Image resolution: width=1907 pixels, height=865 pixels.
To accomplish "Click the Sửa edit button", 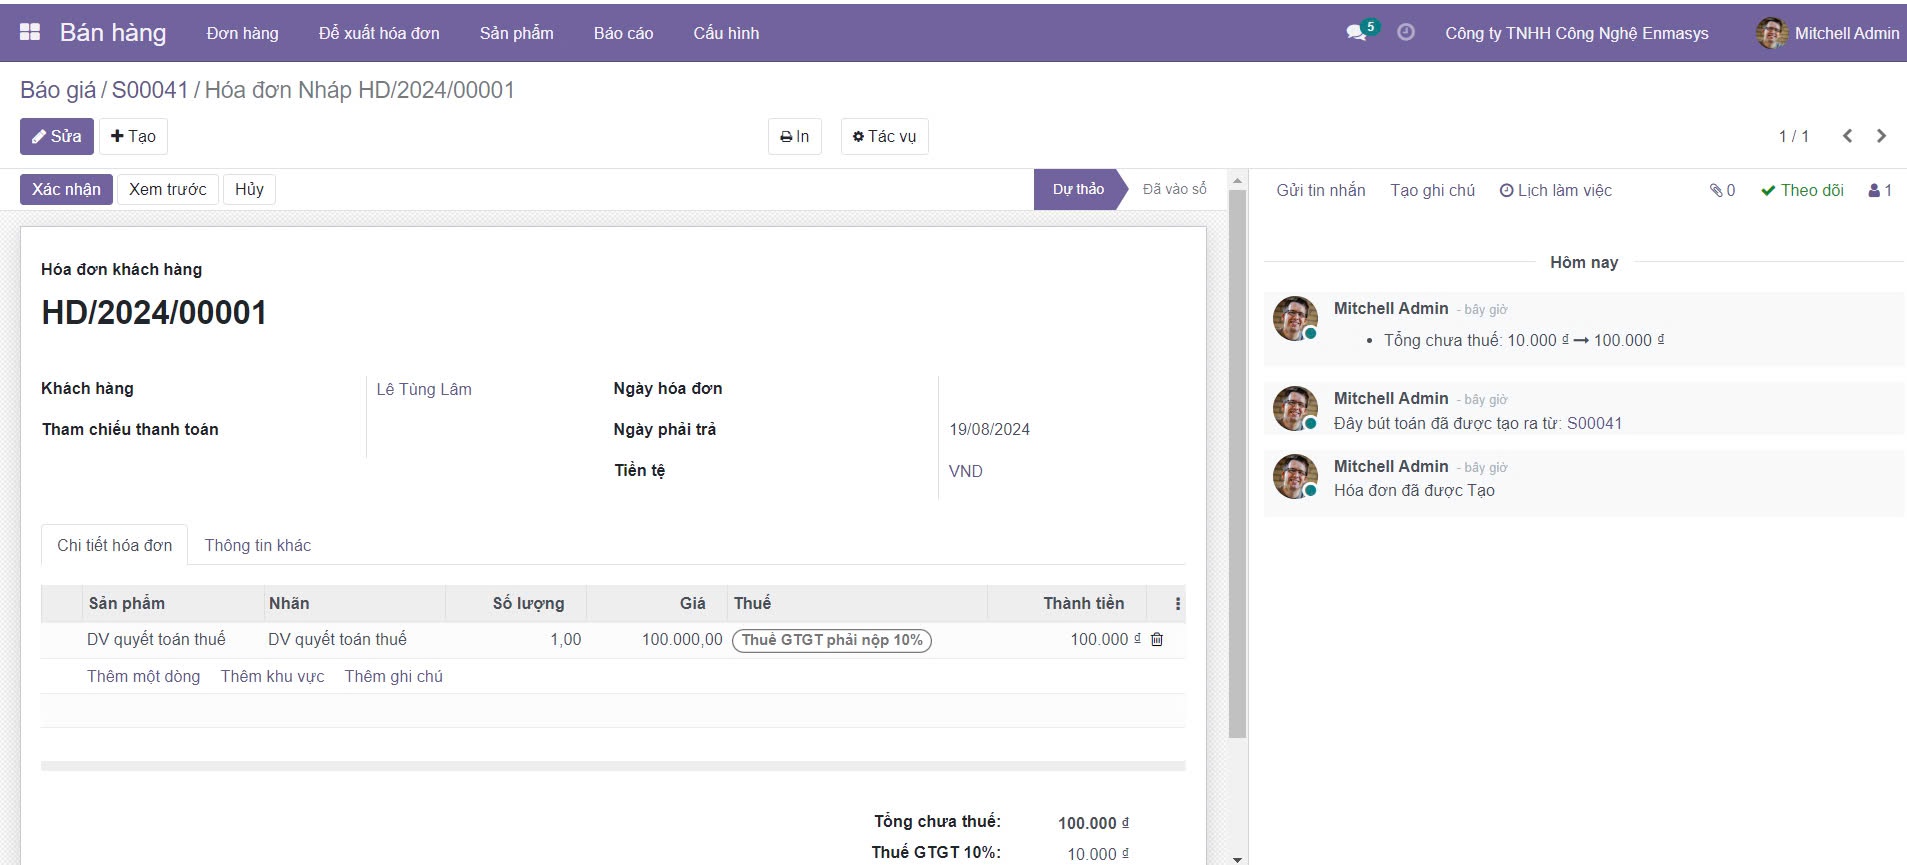I will 57,136.
